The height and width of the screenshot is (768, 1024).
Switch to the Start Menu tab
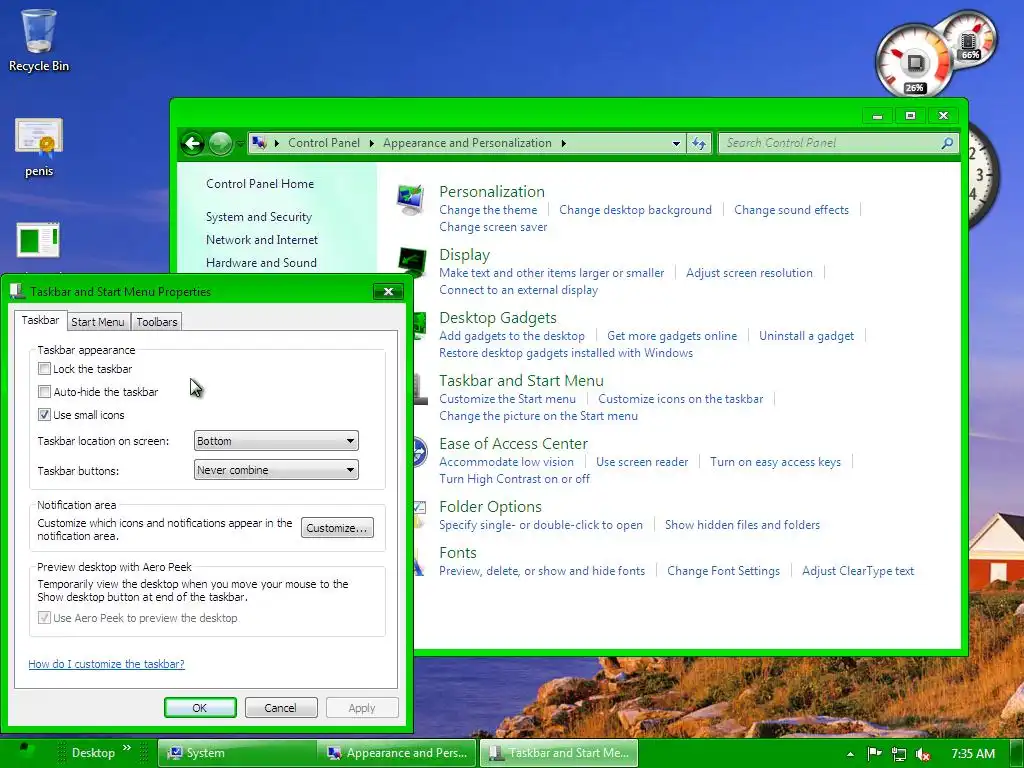point(97,322)
